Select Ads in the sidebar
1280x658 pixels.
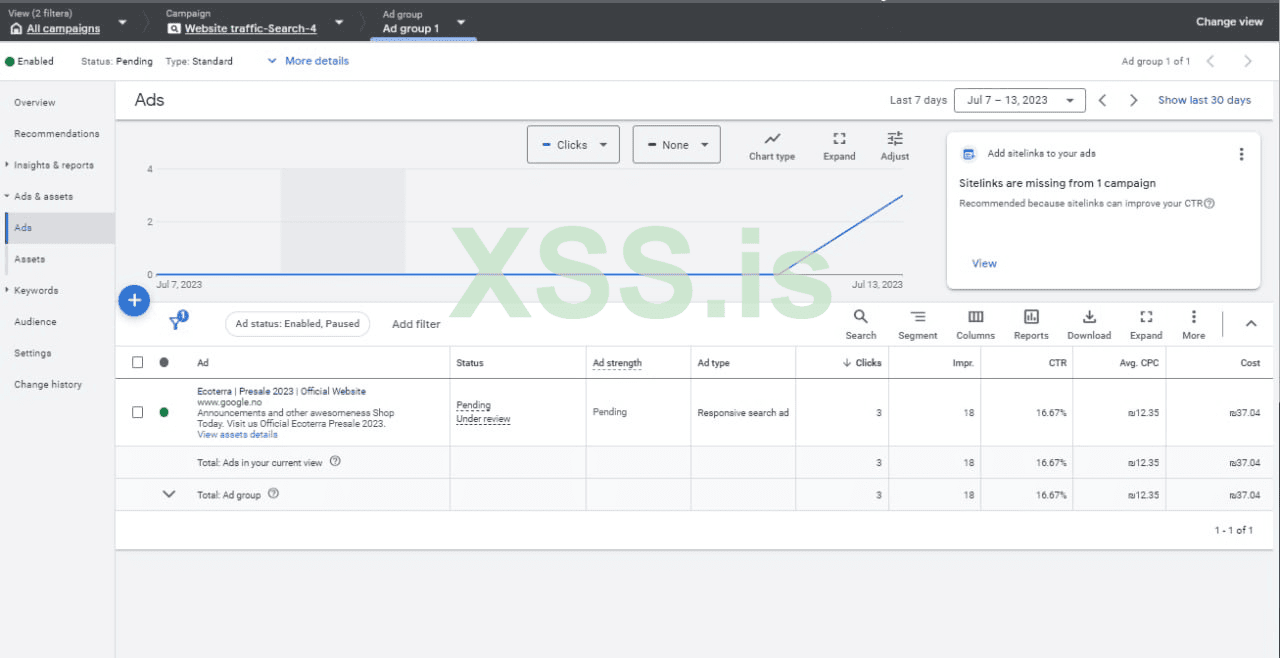click(x=60, y=228)
